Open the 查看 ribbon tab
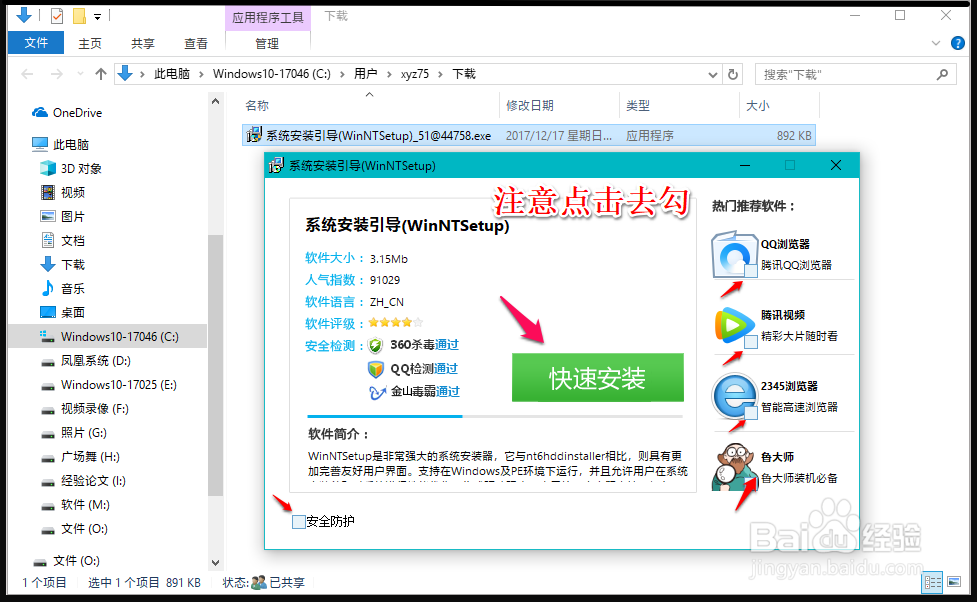Viewport: 977px width, 602px height. 196,44
